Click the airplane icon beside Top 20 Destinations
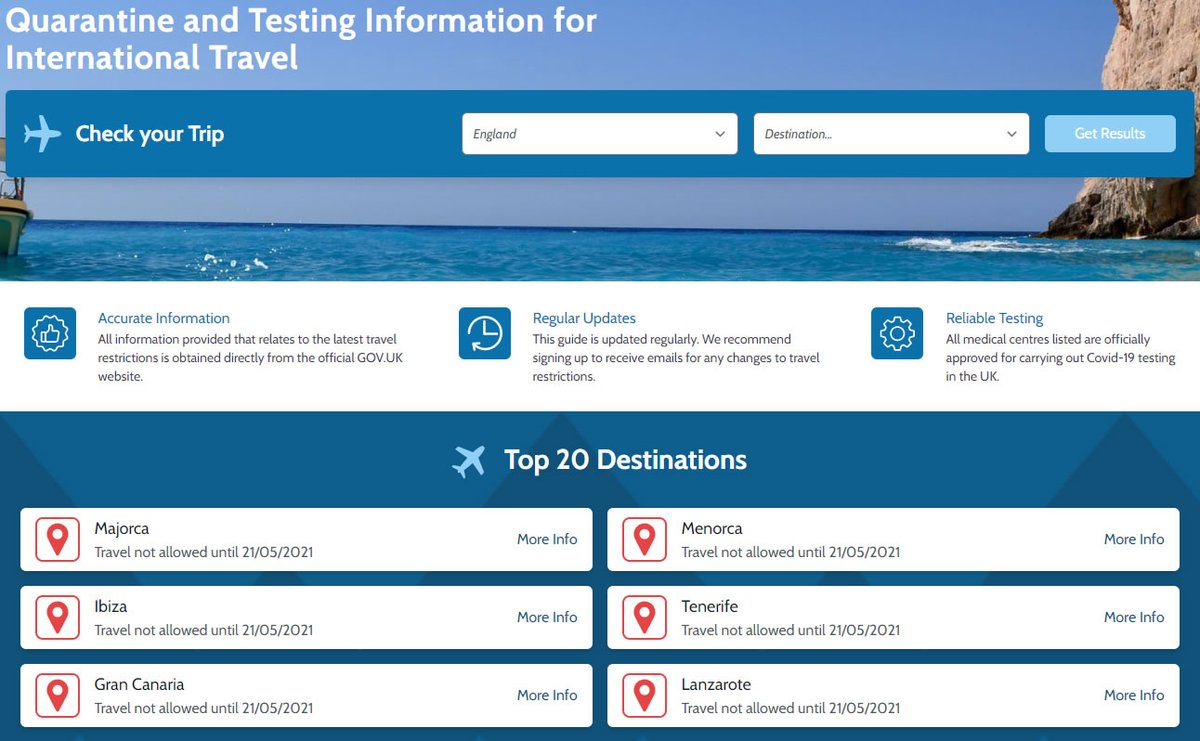This screenshot has height=741, width=1200. (469, 460)
